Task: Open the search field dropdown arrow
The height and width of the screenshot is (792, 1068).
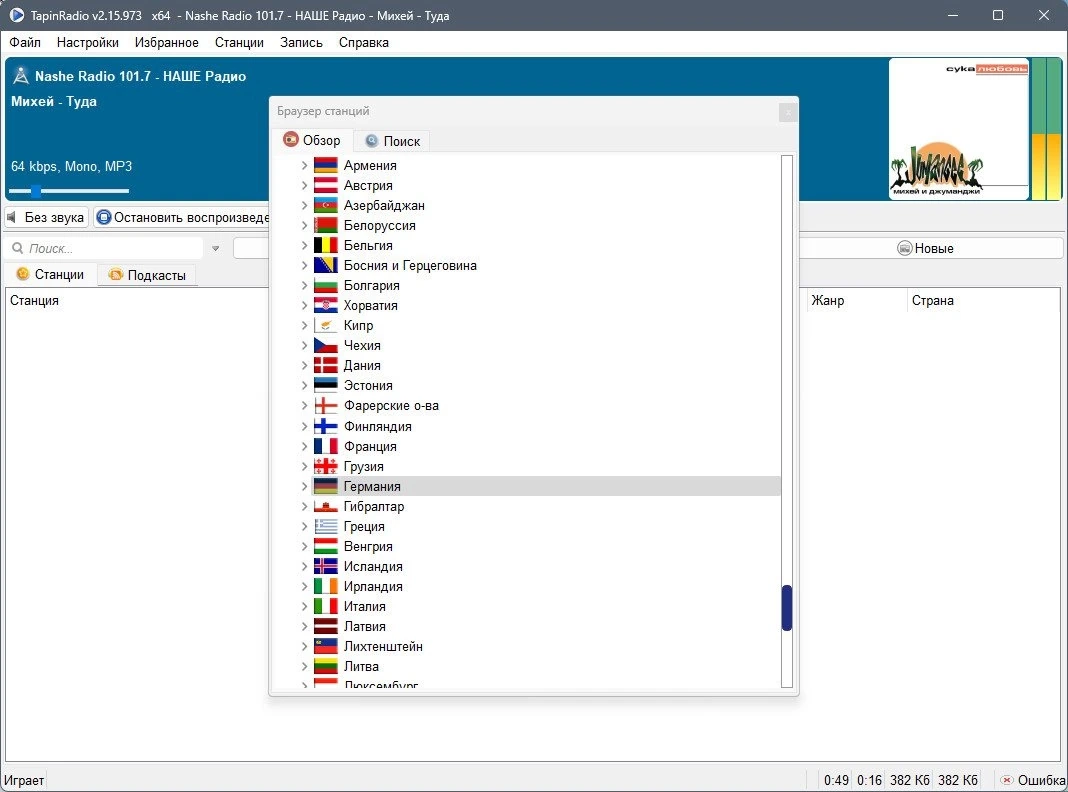Action: point(215,249)
